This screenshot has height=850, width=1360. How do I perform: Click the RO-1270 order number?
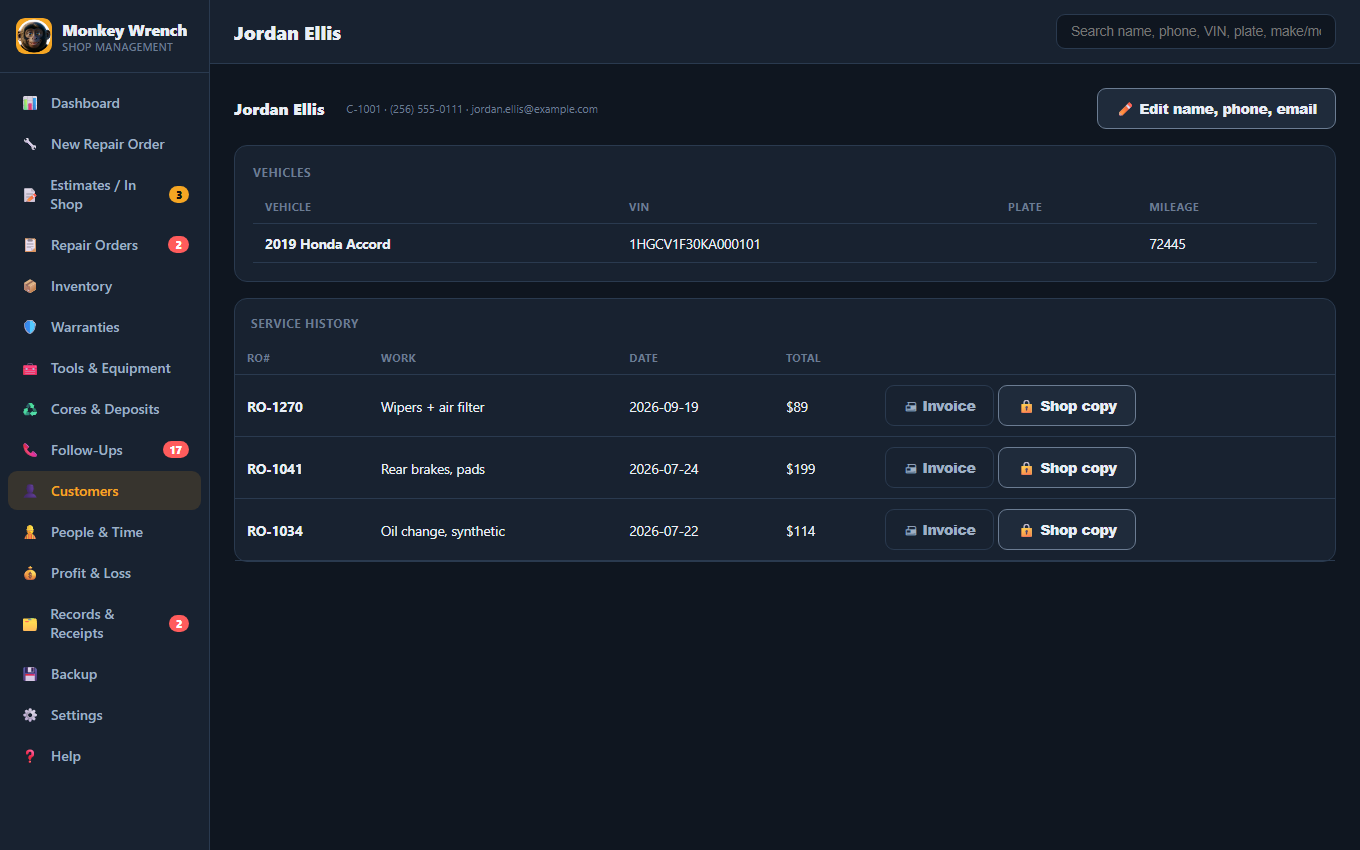[x=275, y=407]
